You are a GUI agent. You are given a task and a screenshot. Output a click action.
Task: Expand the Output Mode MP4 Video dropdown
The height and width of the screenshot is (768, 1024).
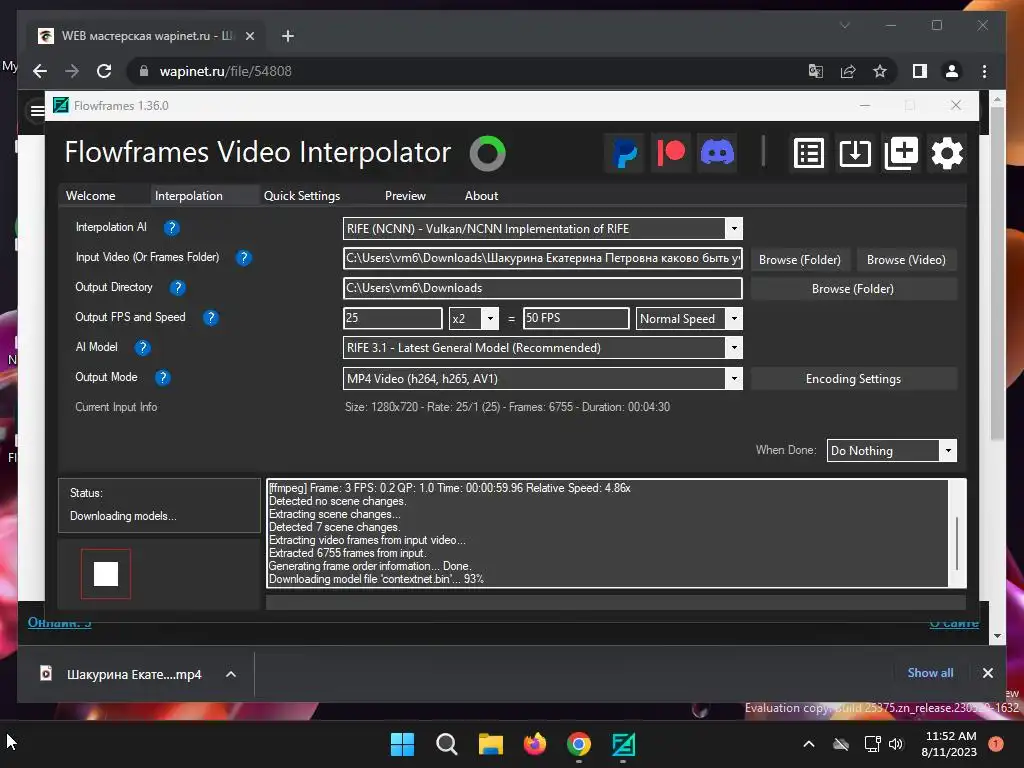click(x=734, y=378)
